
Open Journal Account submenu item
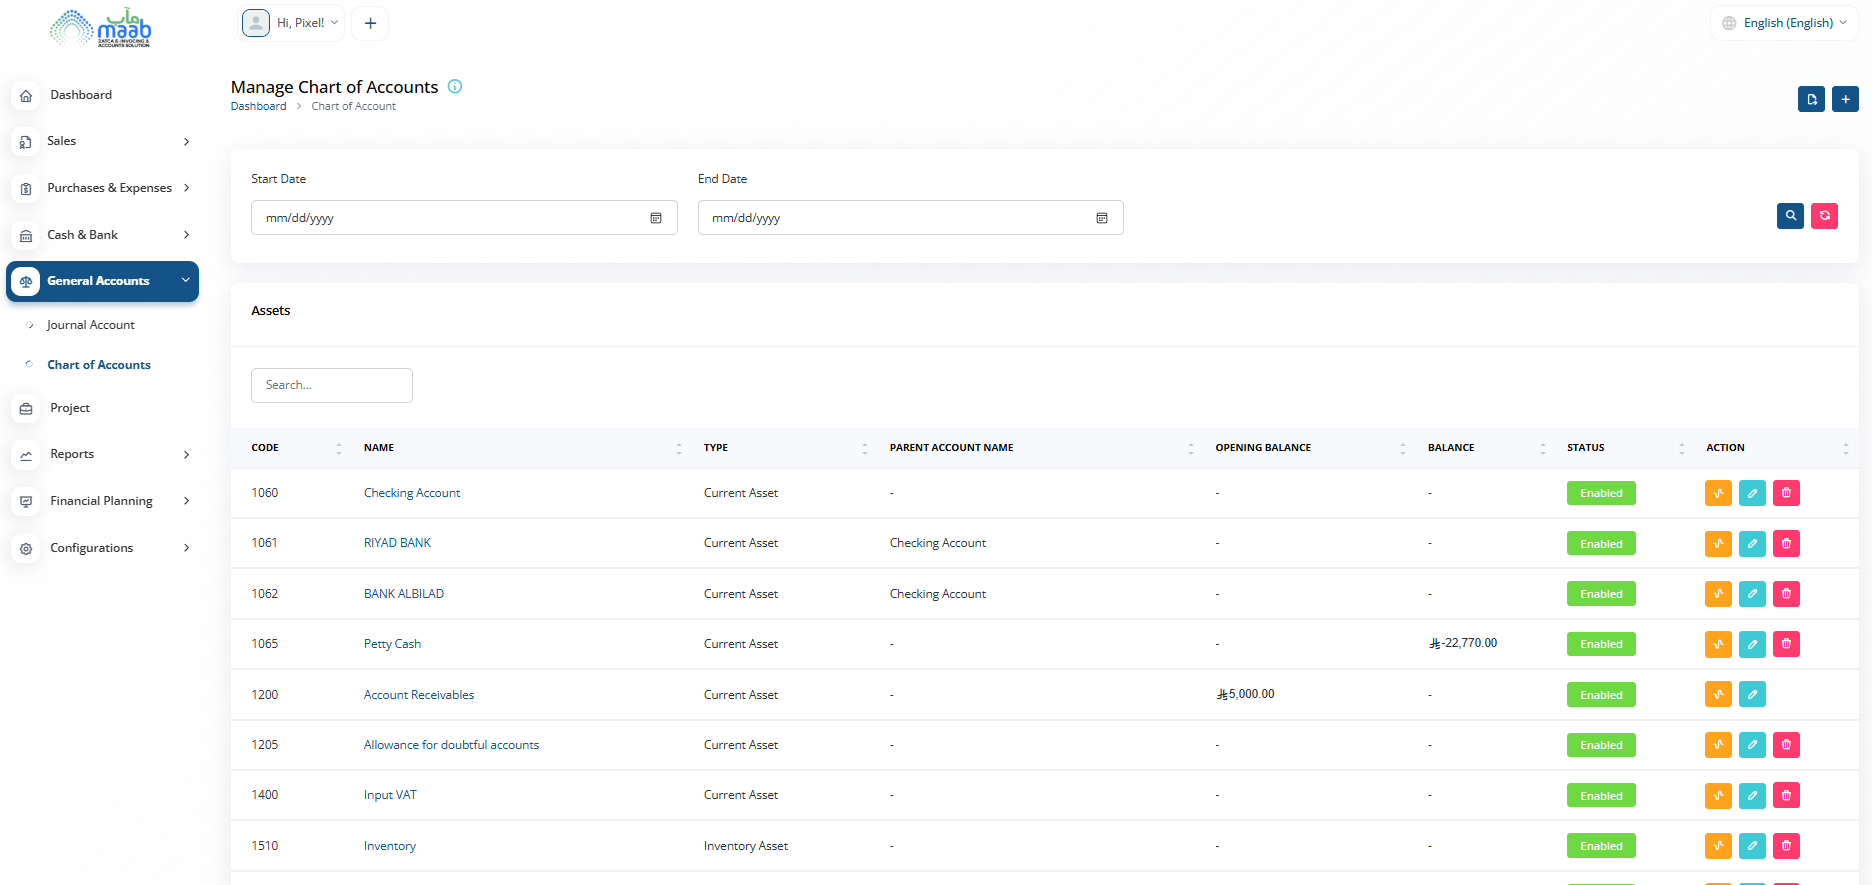(90, 325)
